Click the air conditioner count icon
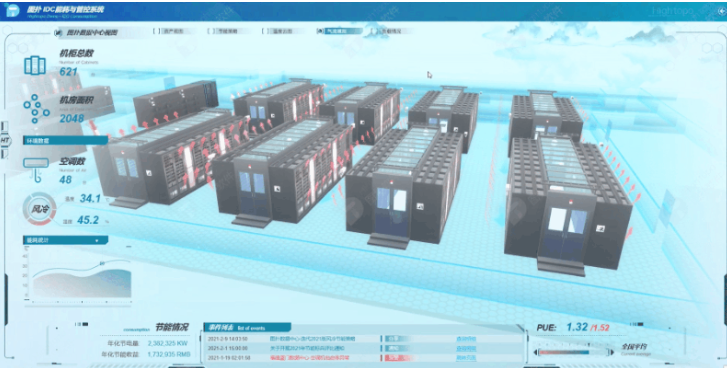The height and width of the screenshot is (368, 727). click(x=36, y=169)
